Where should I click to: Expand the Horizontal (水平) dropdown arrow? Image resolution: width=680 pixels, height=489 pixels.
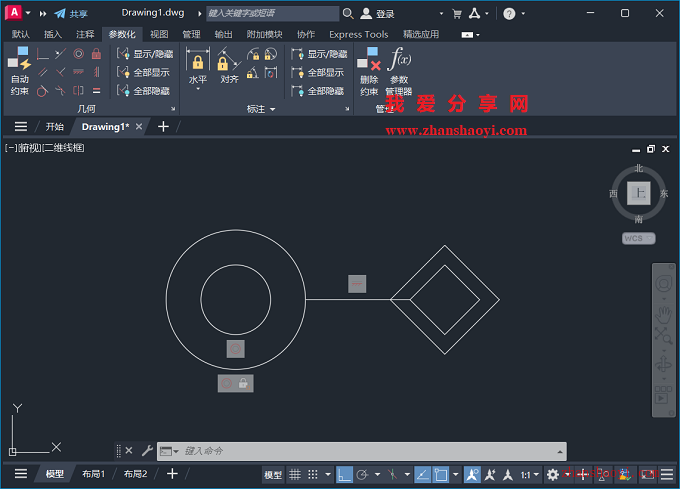[198, 89]
